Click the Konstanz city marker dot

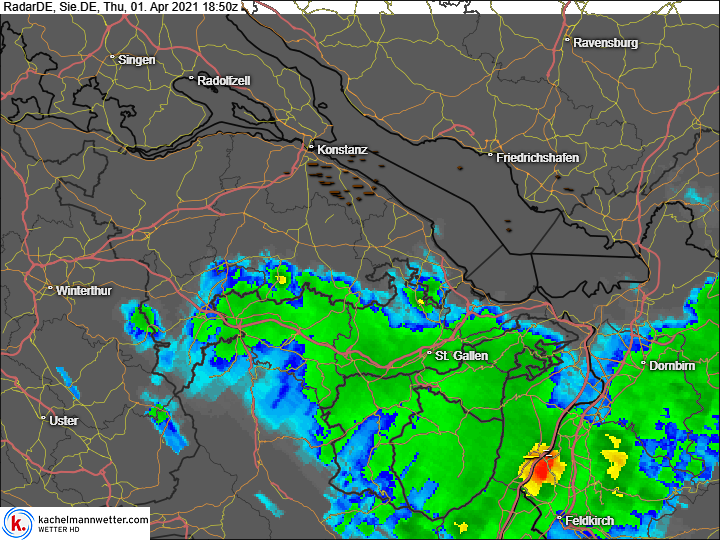click(x=312, y=146)
